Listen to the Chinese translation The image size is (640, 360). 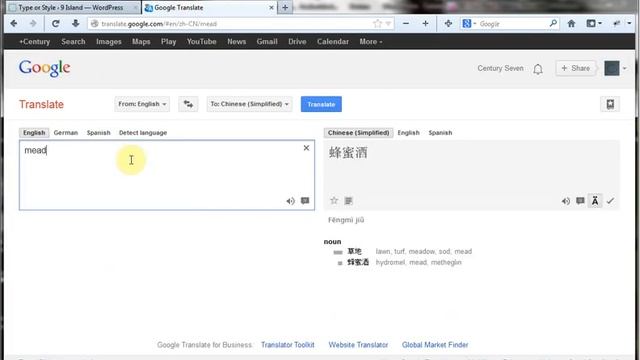click(566, 201)
